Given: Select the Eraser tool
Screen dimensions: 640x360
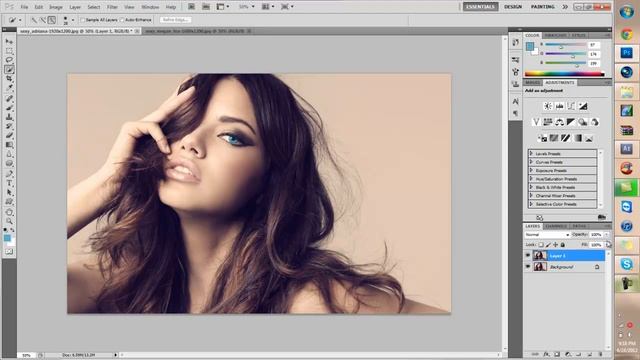Looking at the screenshot, I should (9, 136).
